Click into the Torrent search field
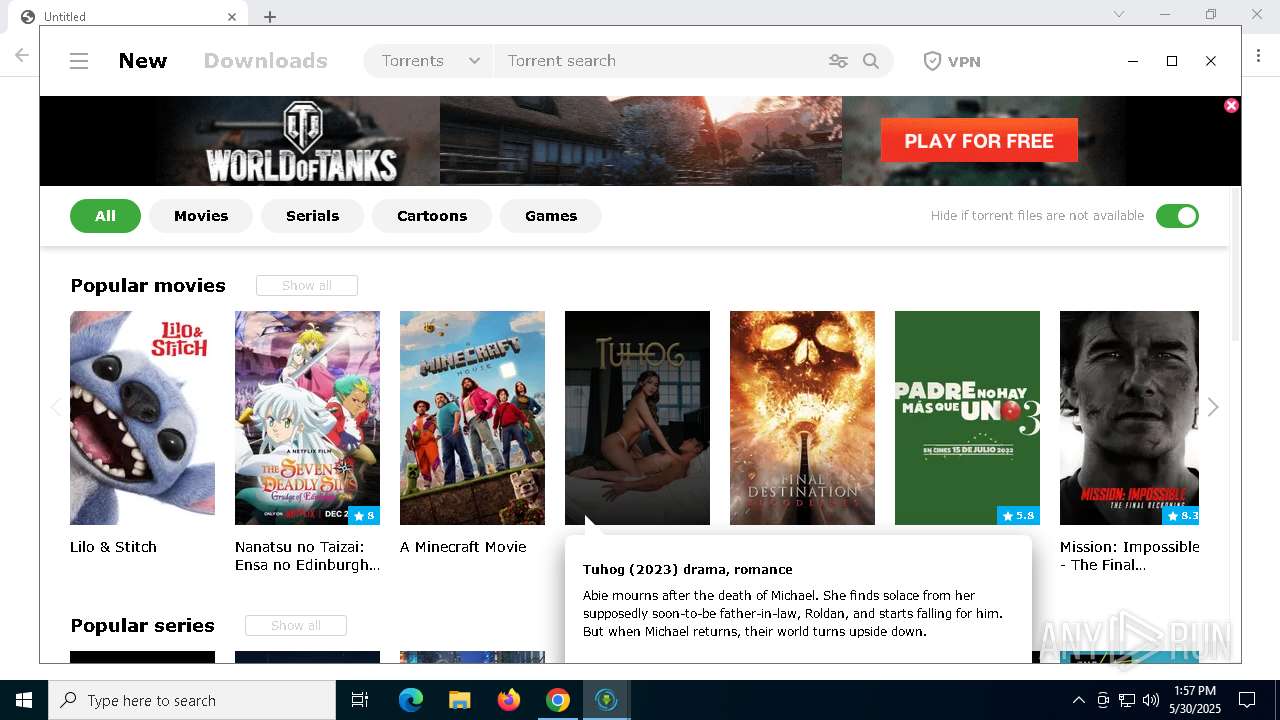 (x=660, y=61)
